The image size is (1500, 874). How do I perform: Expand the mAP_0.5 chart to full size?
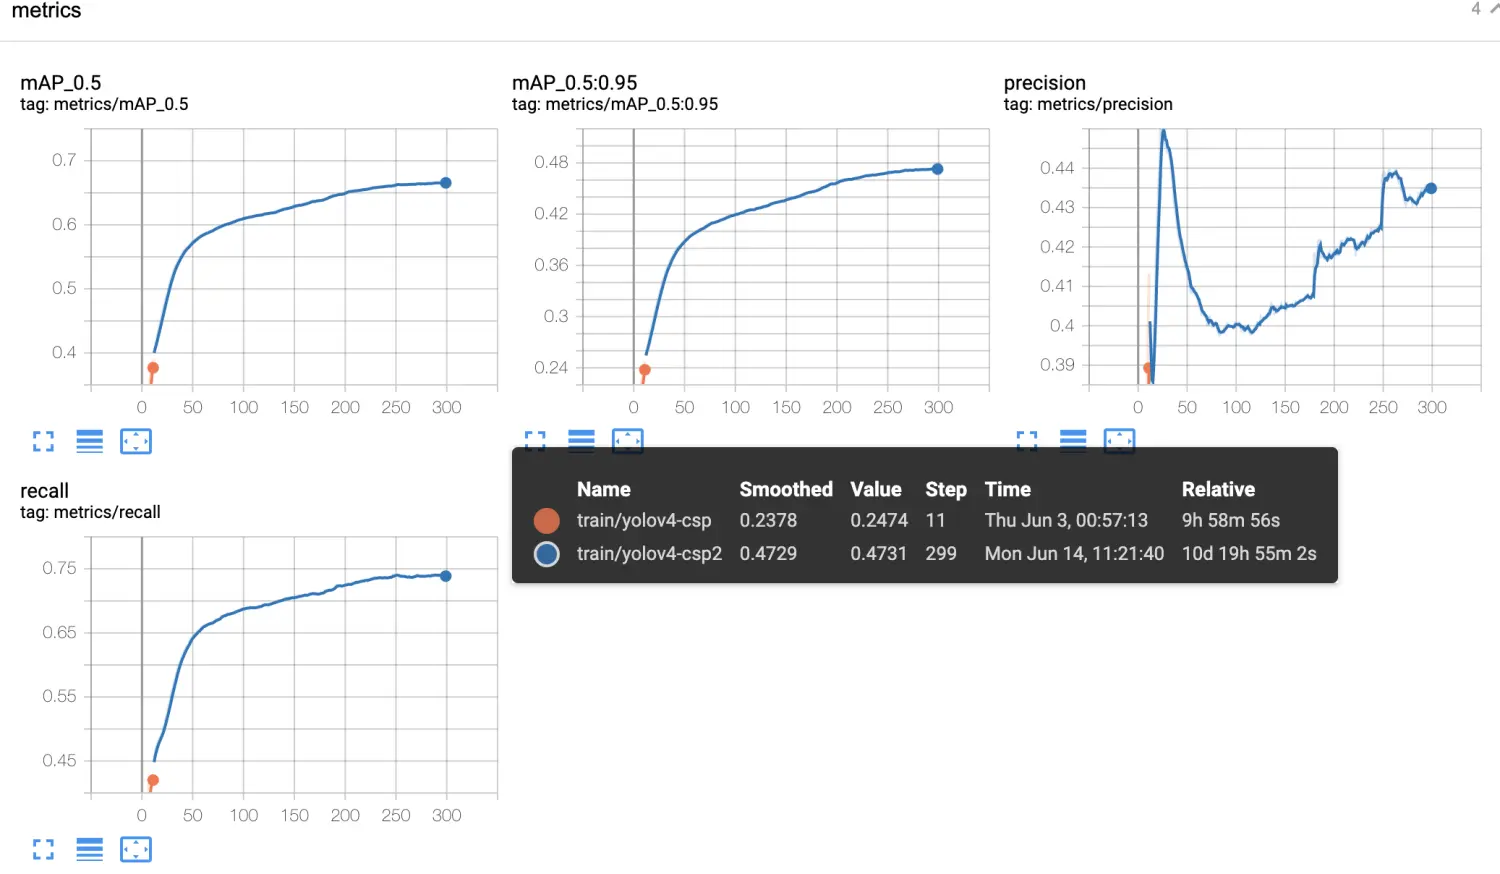click(x=43, y=441)
